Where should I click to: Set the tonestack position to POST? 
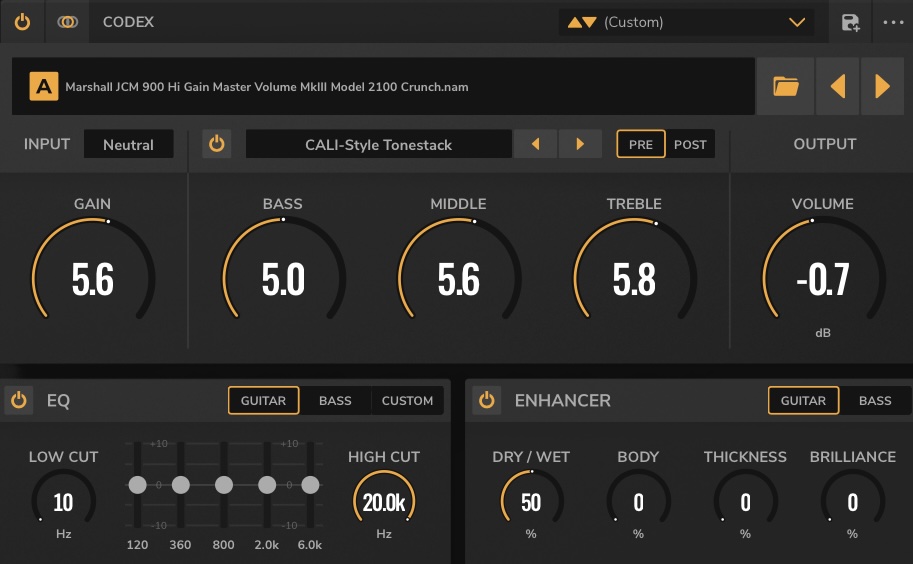pyautogui.click(x=690, y=144)
